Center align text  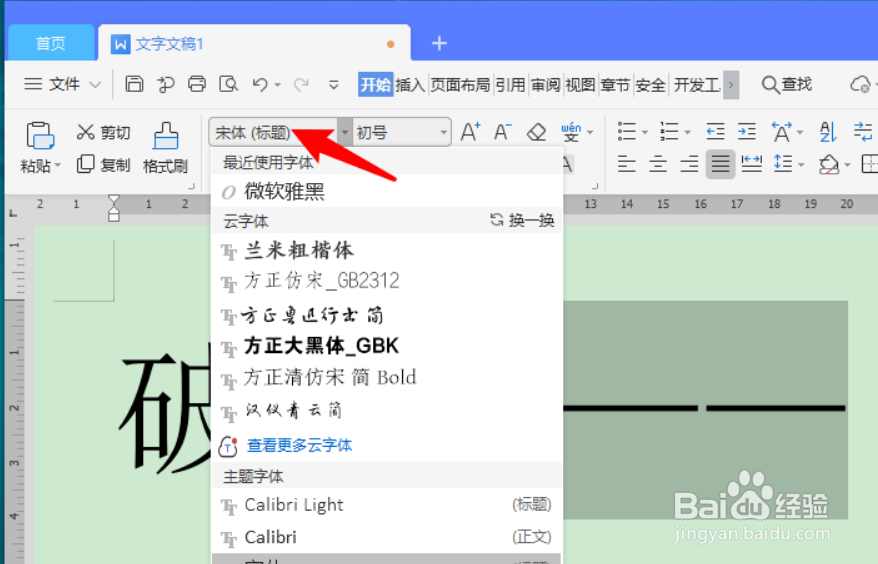point(657,164)
